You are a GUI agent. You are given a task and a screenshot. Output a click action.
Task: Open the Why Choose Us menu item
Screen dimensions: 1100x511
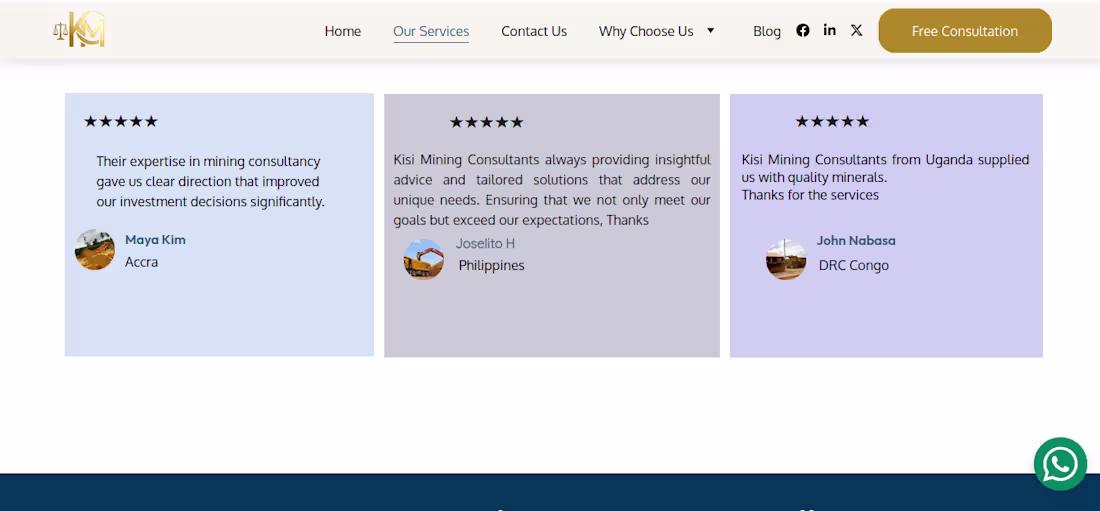point(646,32)
